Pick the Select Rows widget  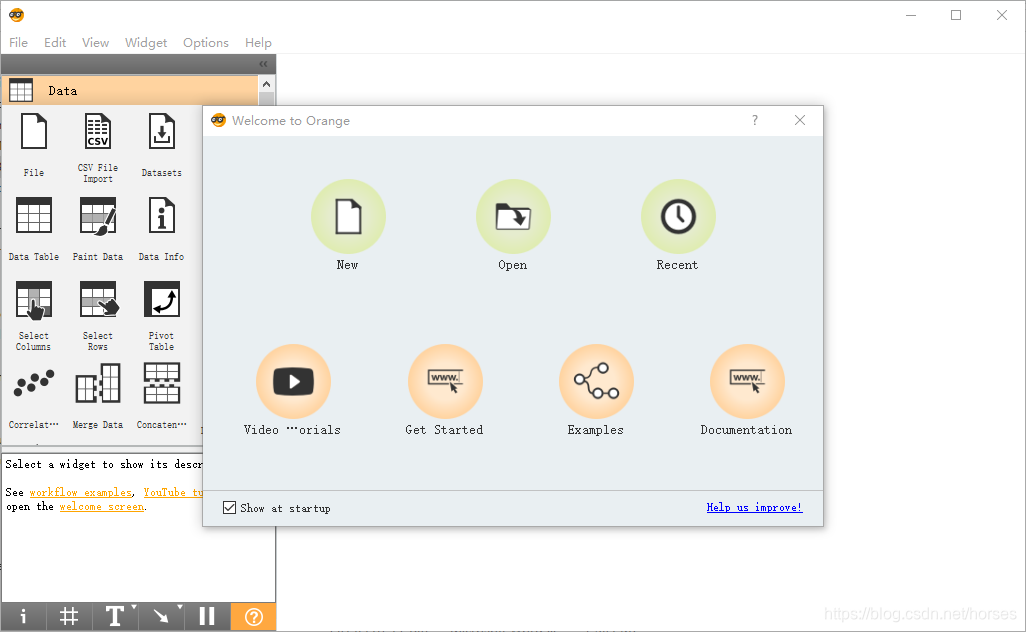97,315
